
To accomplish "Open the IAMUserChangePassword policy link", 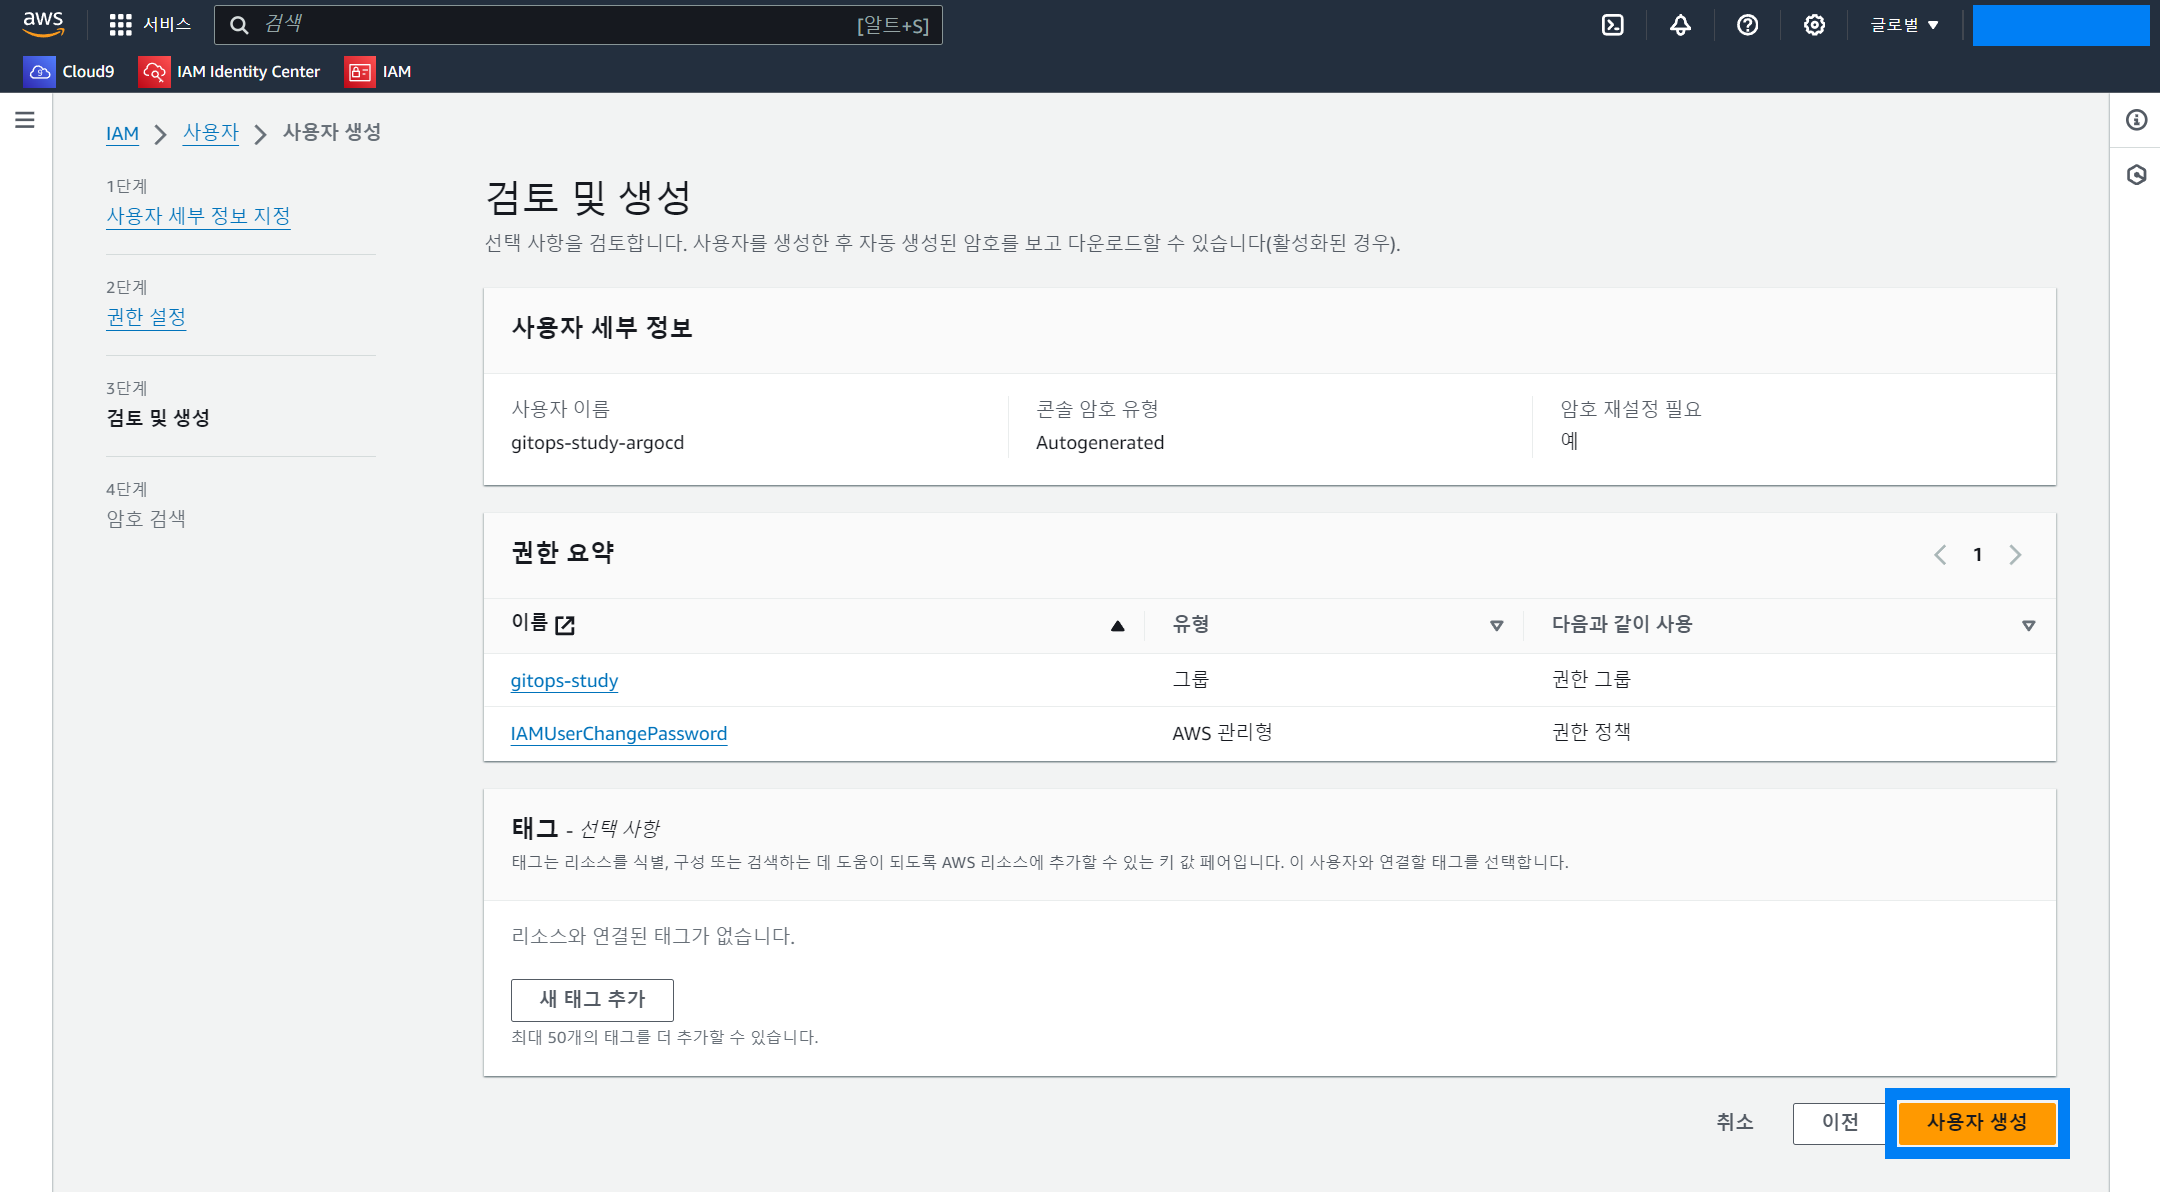I will coord(618,733).
